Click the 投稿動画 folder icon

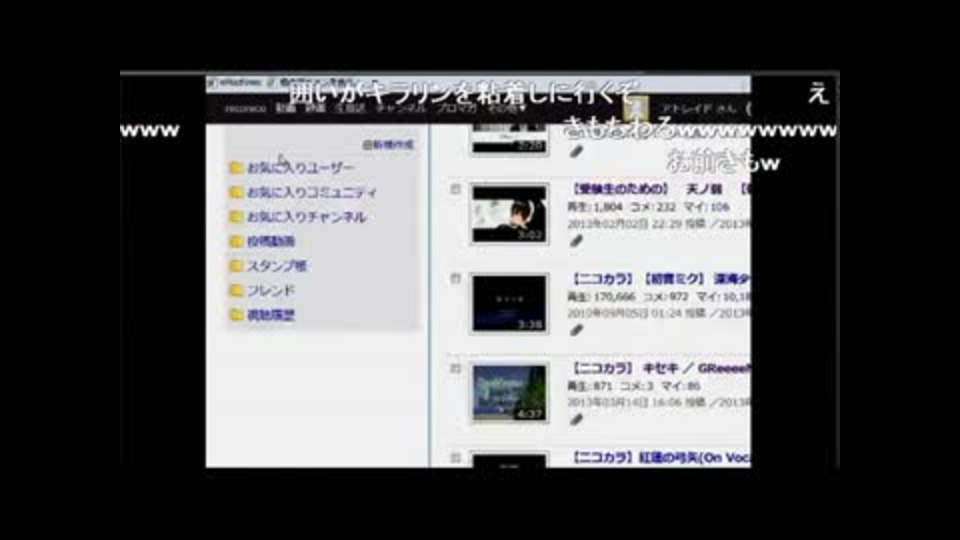click(236, 241)
